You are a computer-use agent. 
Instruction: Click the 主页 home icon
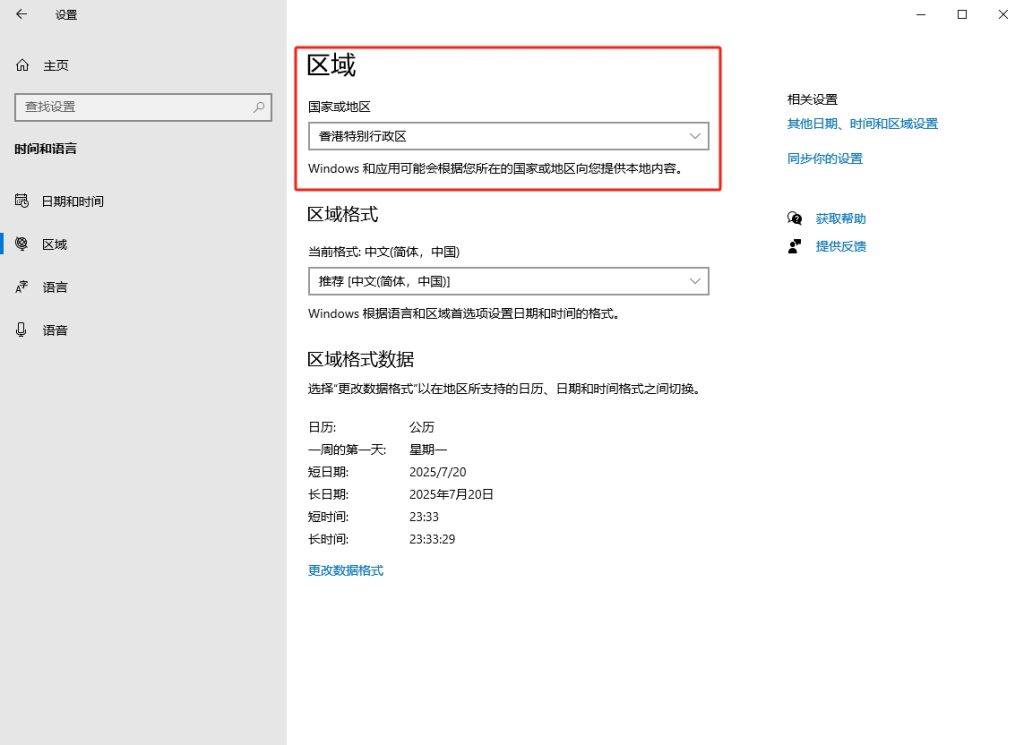tap(22, 65)
